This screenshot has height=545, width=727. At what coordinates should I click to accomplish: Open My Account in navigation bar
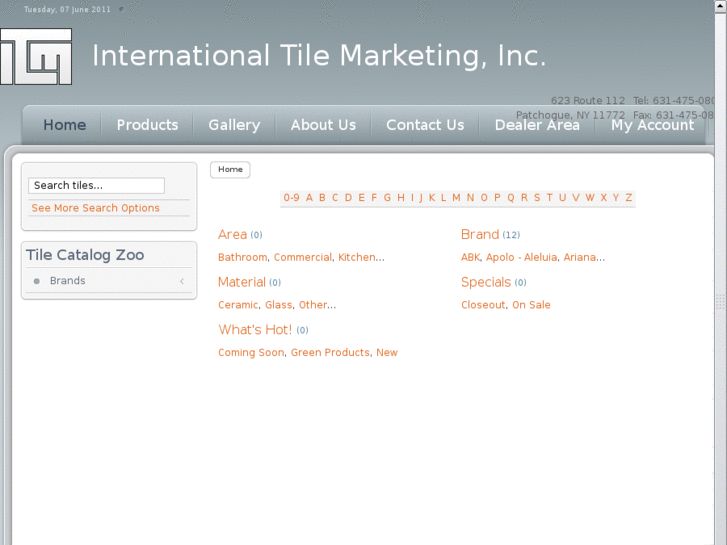pyautogui.click(x=652, y=125)
